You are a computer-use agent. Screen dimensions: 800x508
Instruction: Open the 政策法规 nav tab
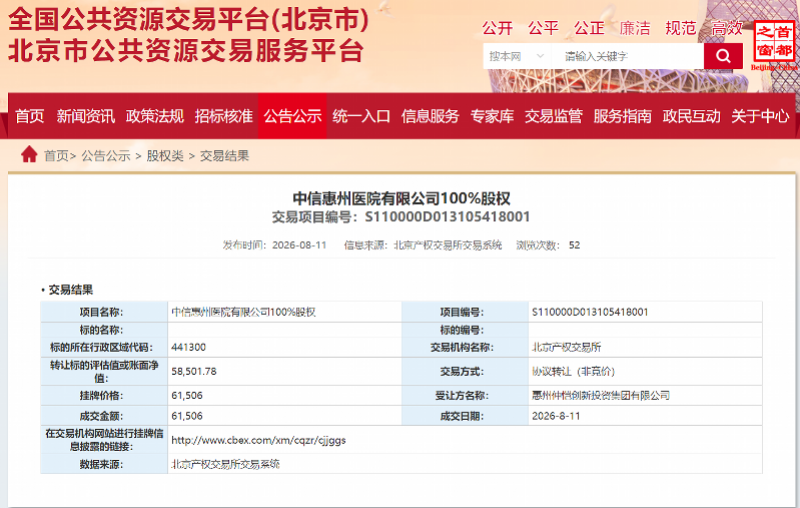tap(155, 116)
